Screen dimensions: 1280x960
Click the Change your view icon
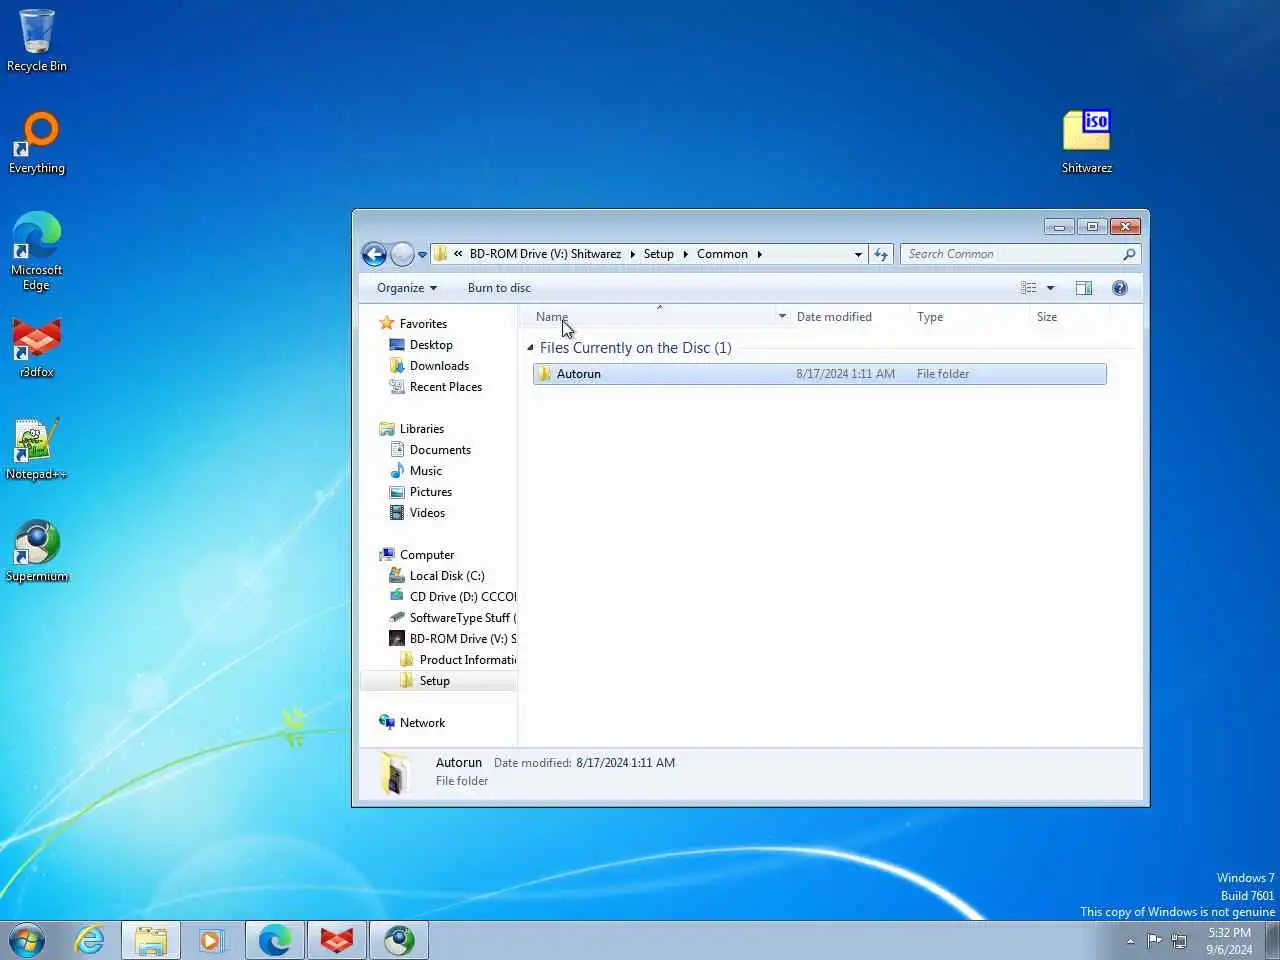(x=1028, y=288)
